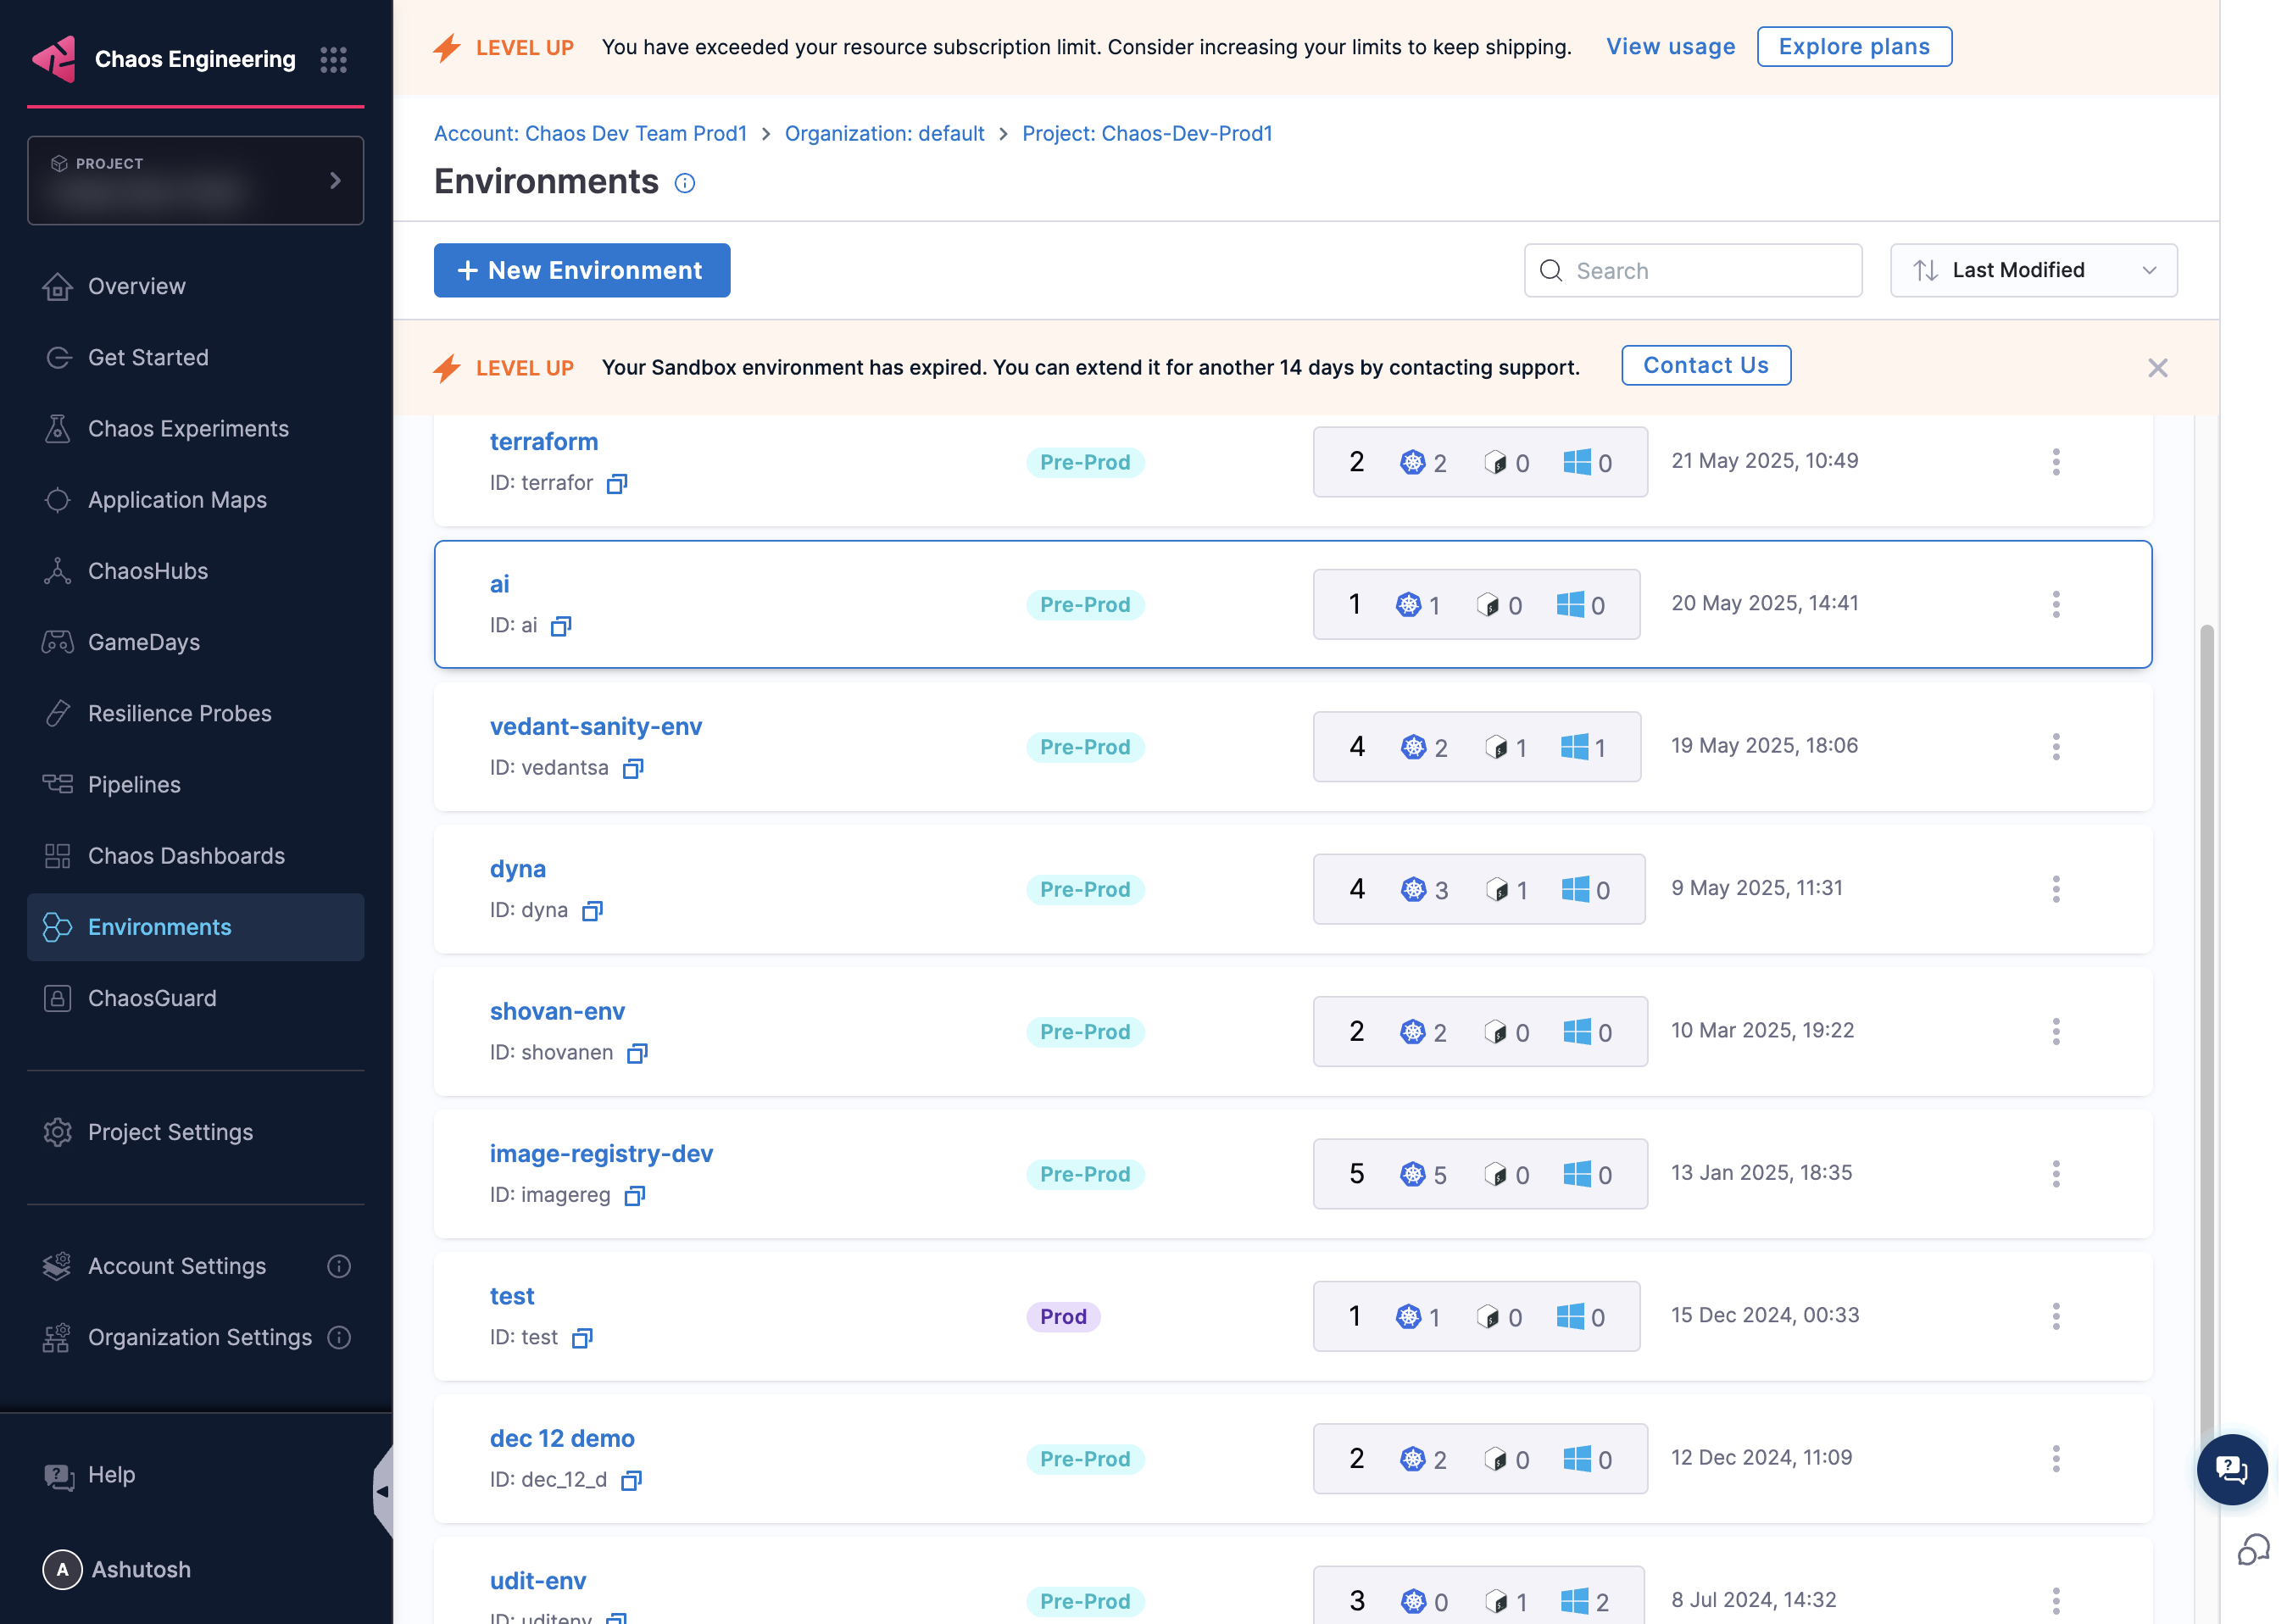The width and height of the screenshot is (2287, 1624).
Task: Open options menu for terraform row
Action: (x=2056, y=462)
